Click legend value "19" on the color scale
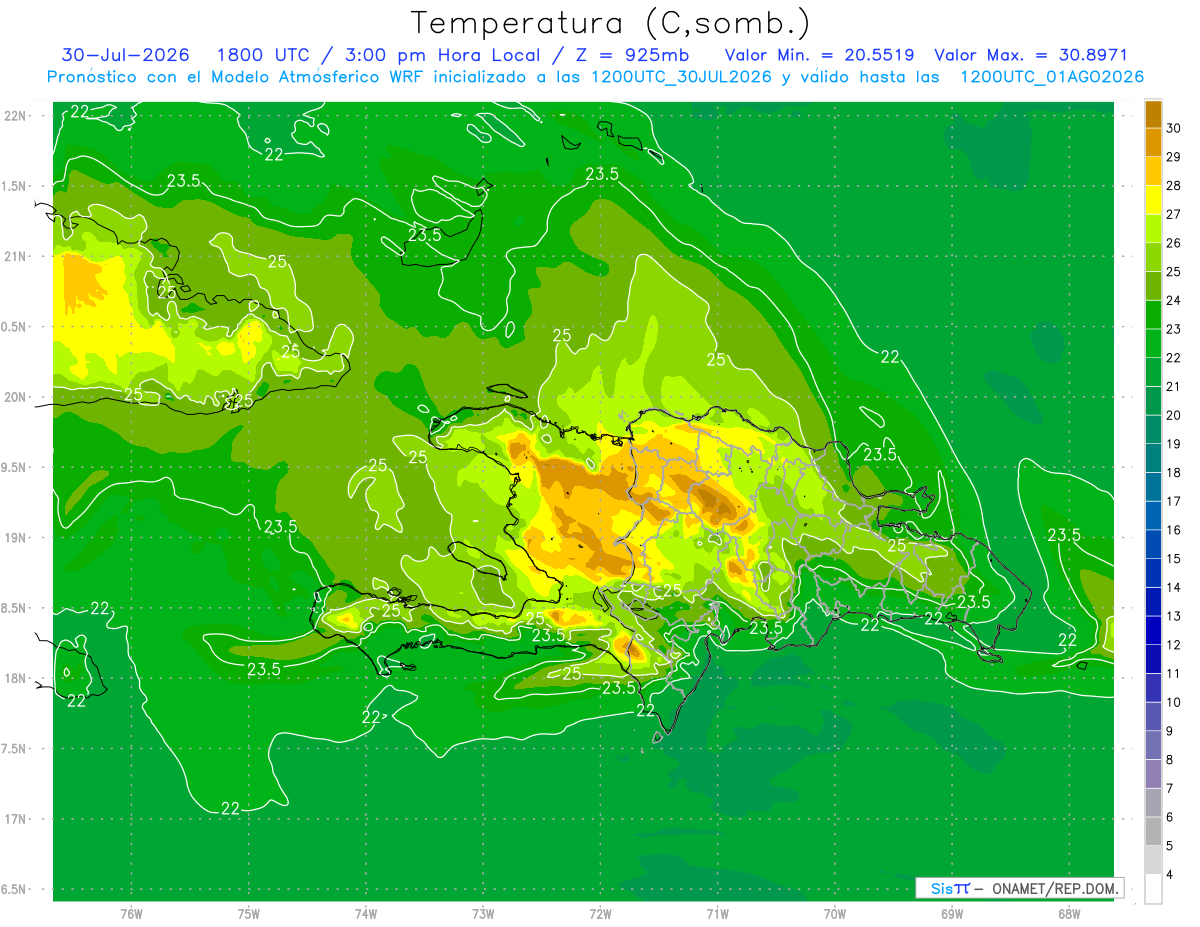Screen dimensions: 1200x927 click(1174, 444)
